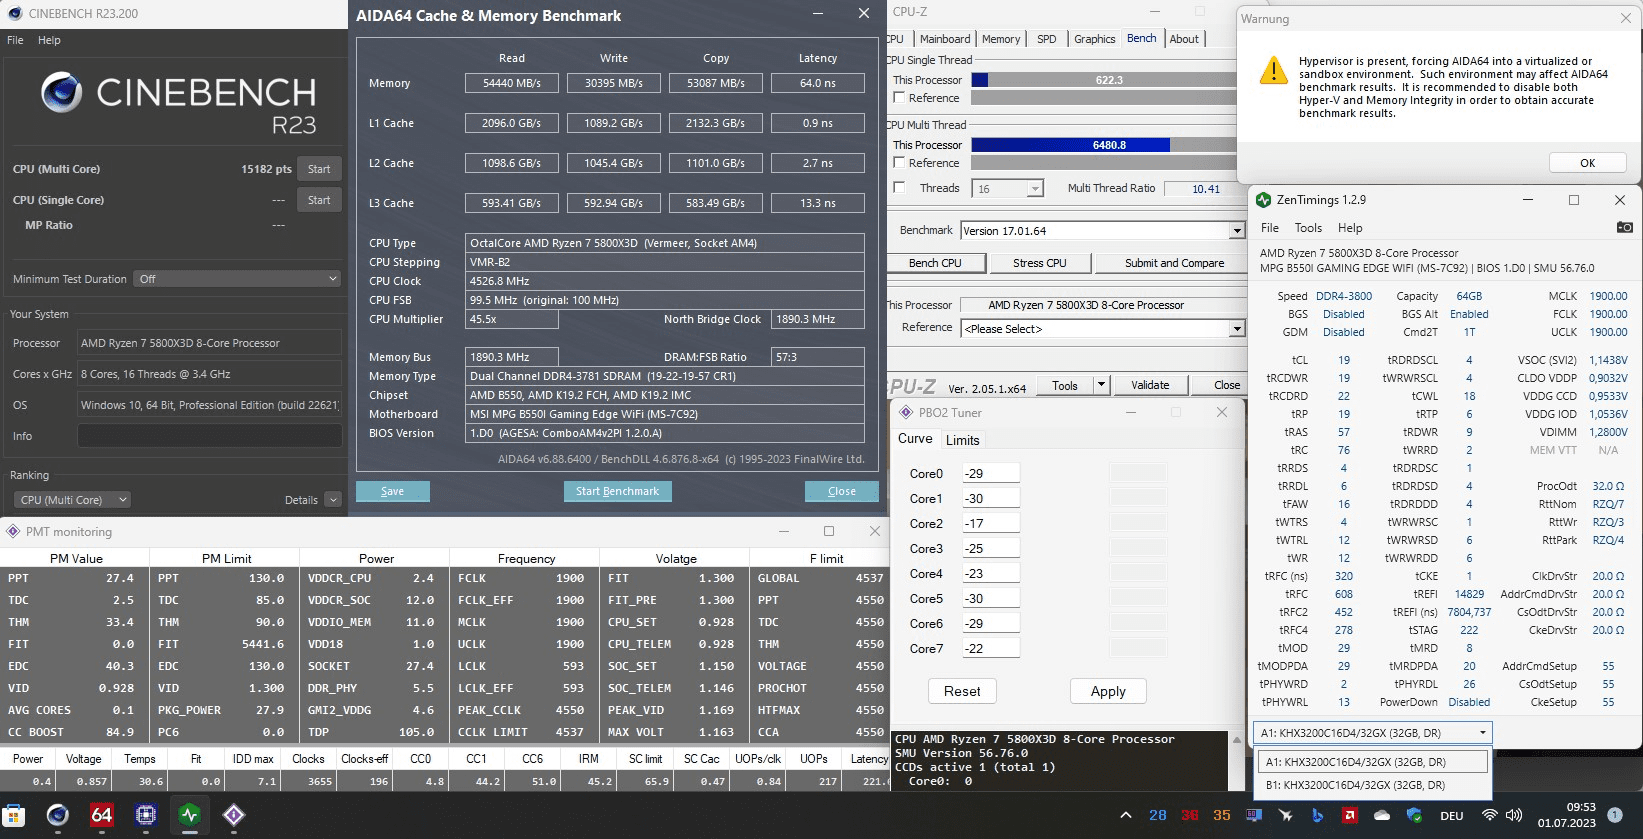Open CPU-Z taskbar icon
This screenshot has width=1643, height=839.
tap(146, 815)
